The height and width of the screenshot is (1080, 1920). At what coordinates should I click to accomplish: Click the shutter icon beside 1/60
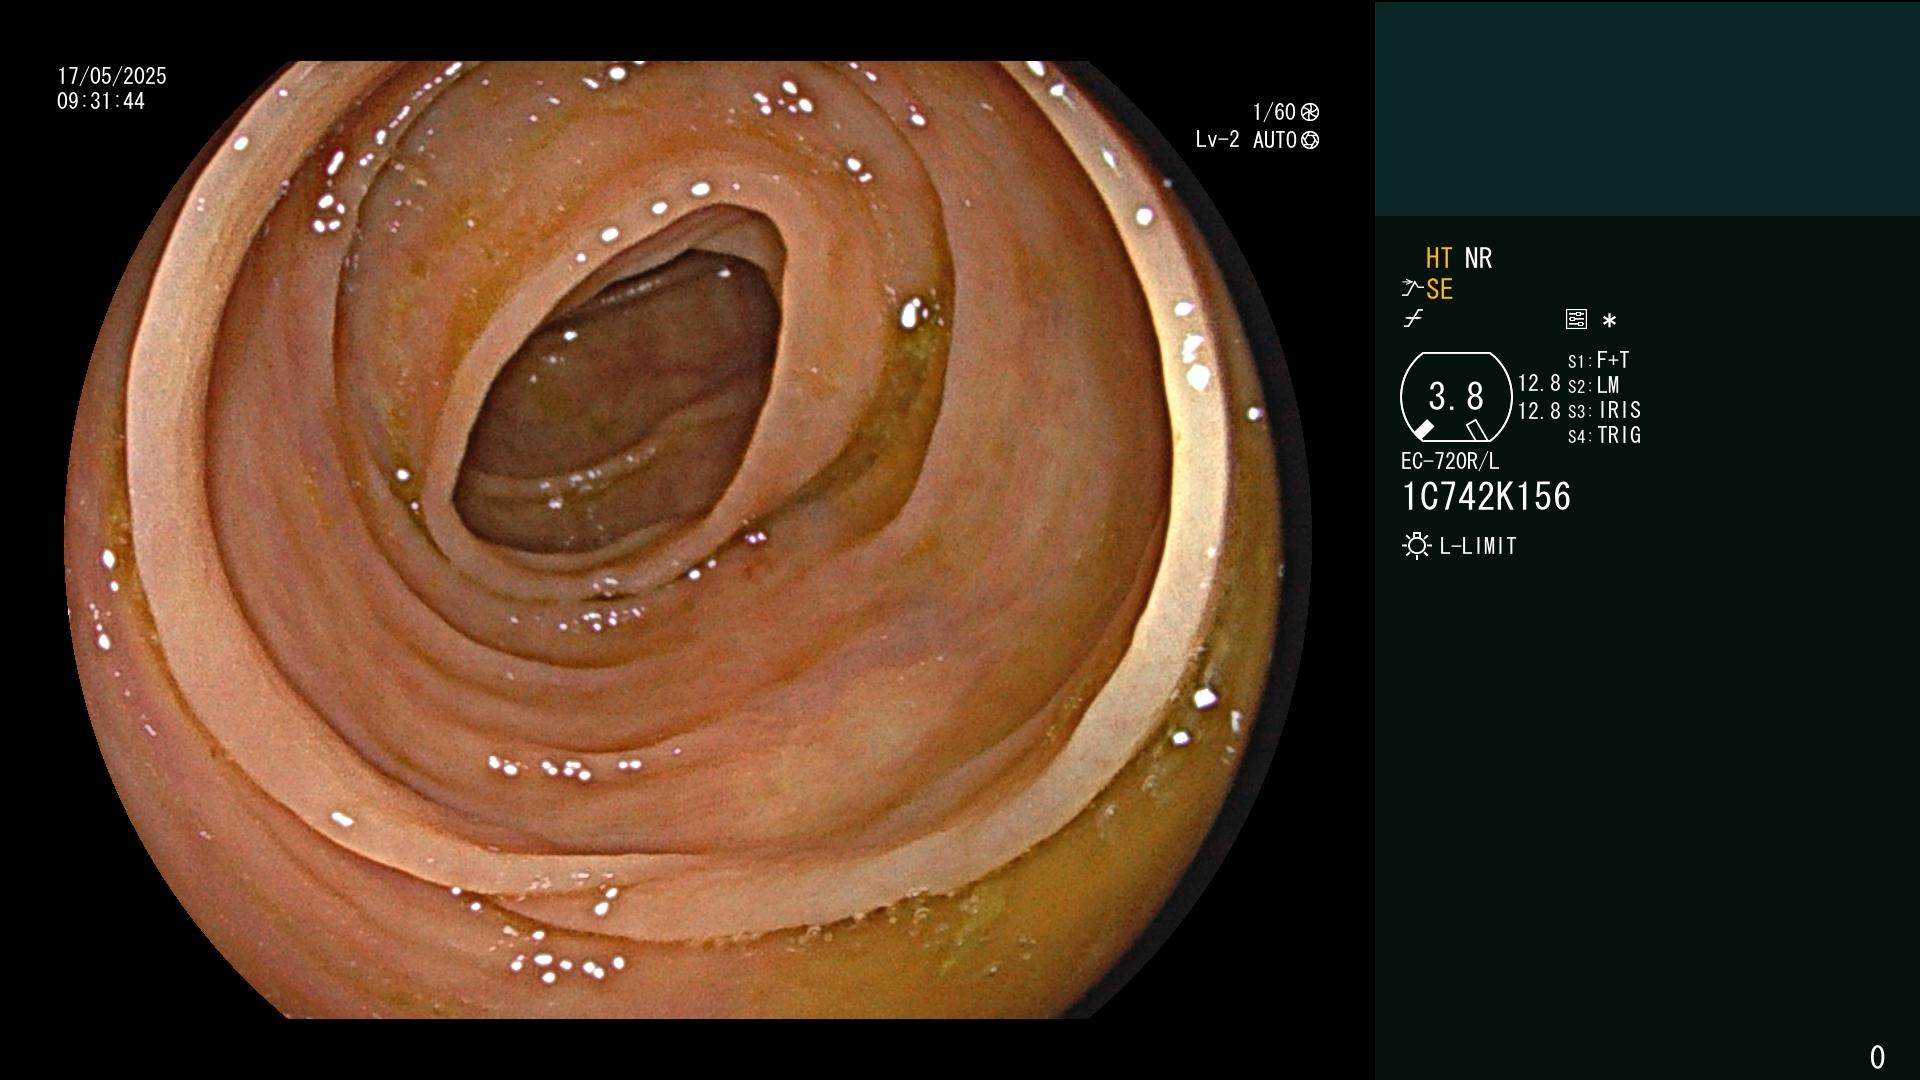tap(1310, 112)
